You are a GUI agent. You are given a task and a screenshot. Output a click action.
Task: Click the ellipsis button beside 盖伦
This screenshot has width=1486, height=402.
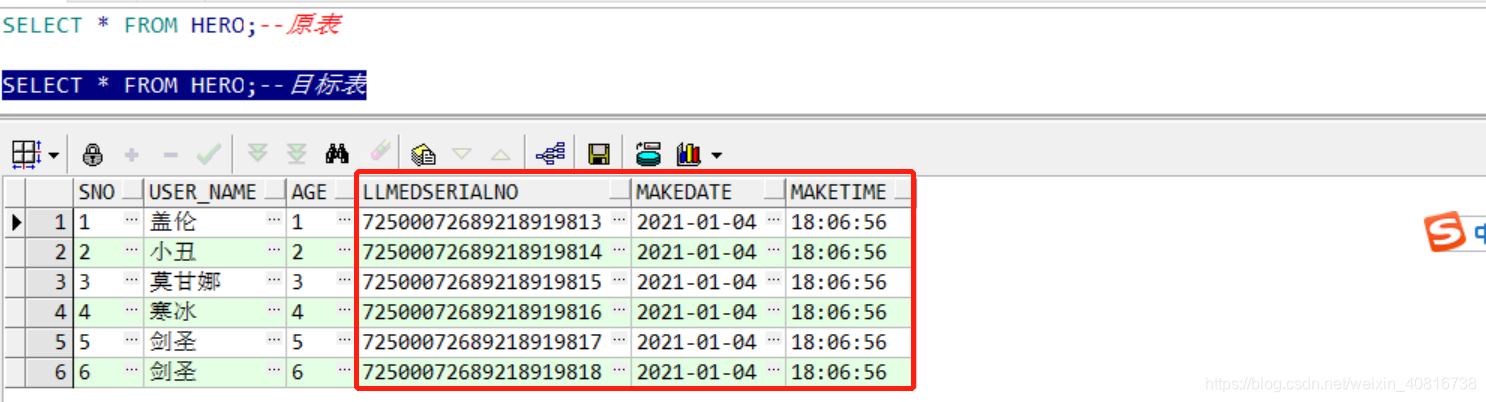[x=275, y=222]
